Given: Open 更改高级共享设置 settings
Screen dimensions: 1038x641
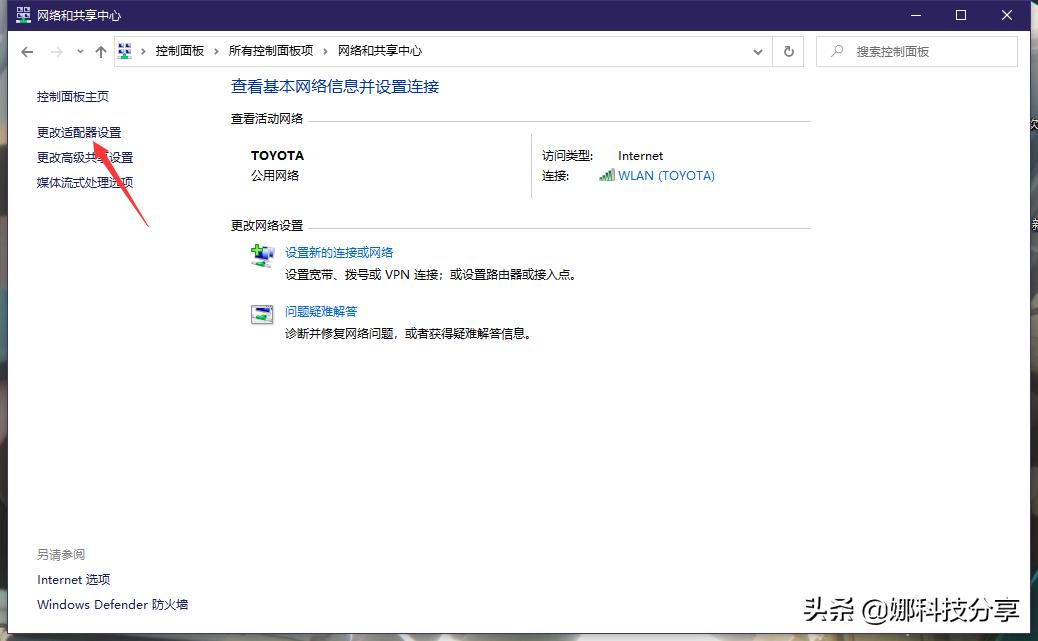Looking at the screenshot, I should point(83,157).
